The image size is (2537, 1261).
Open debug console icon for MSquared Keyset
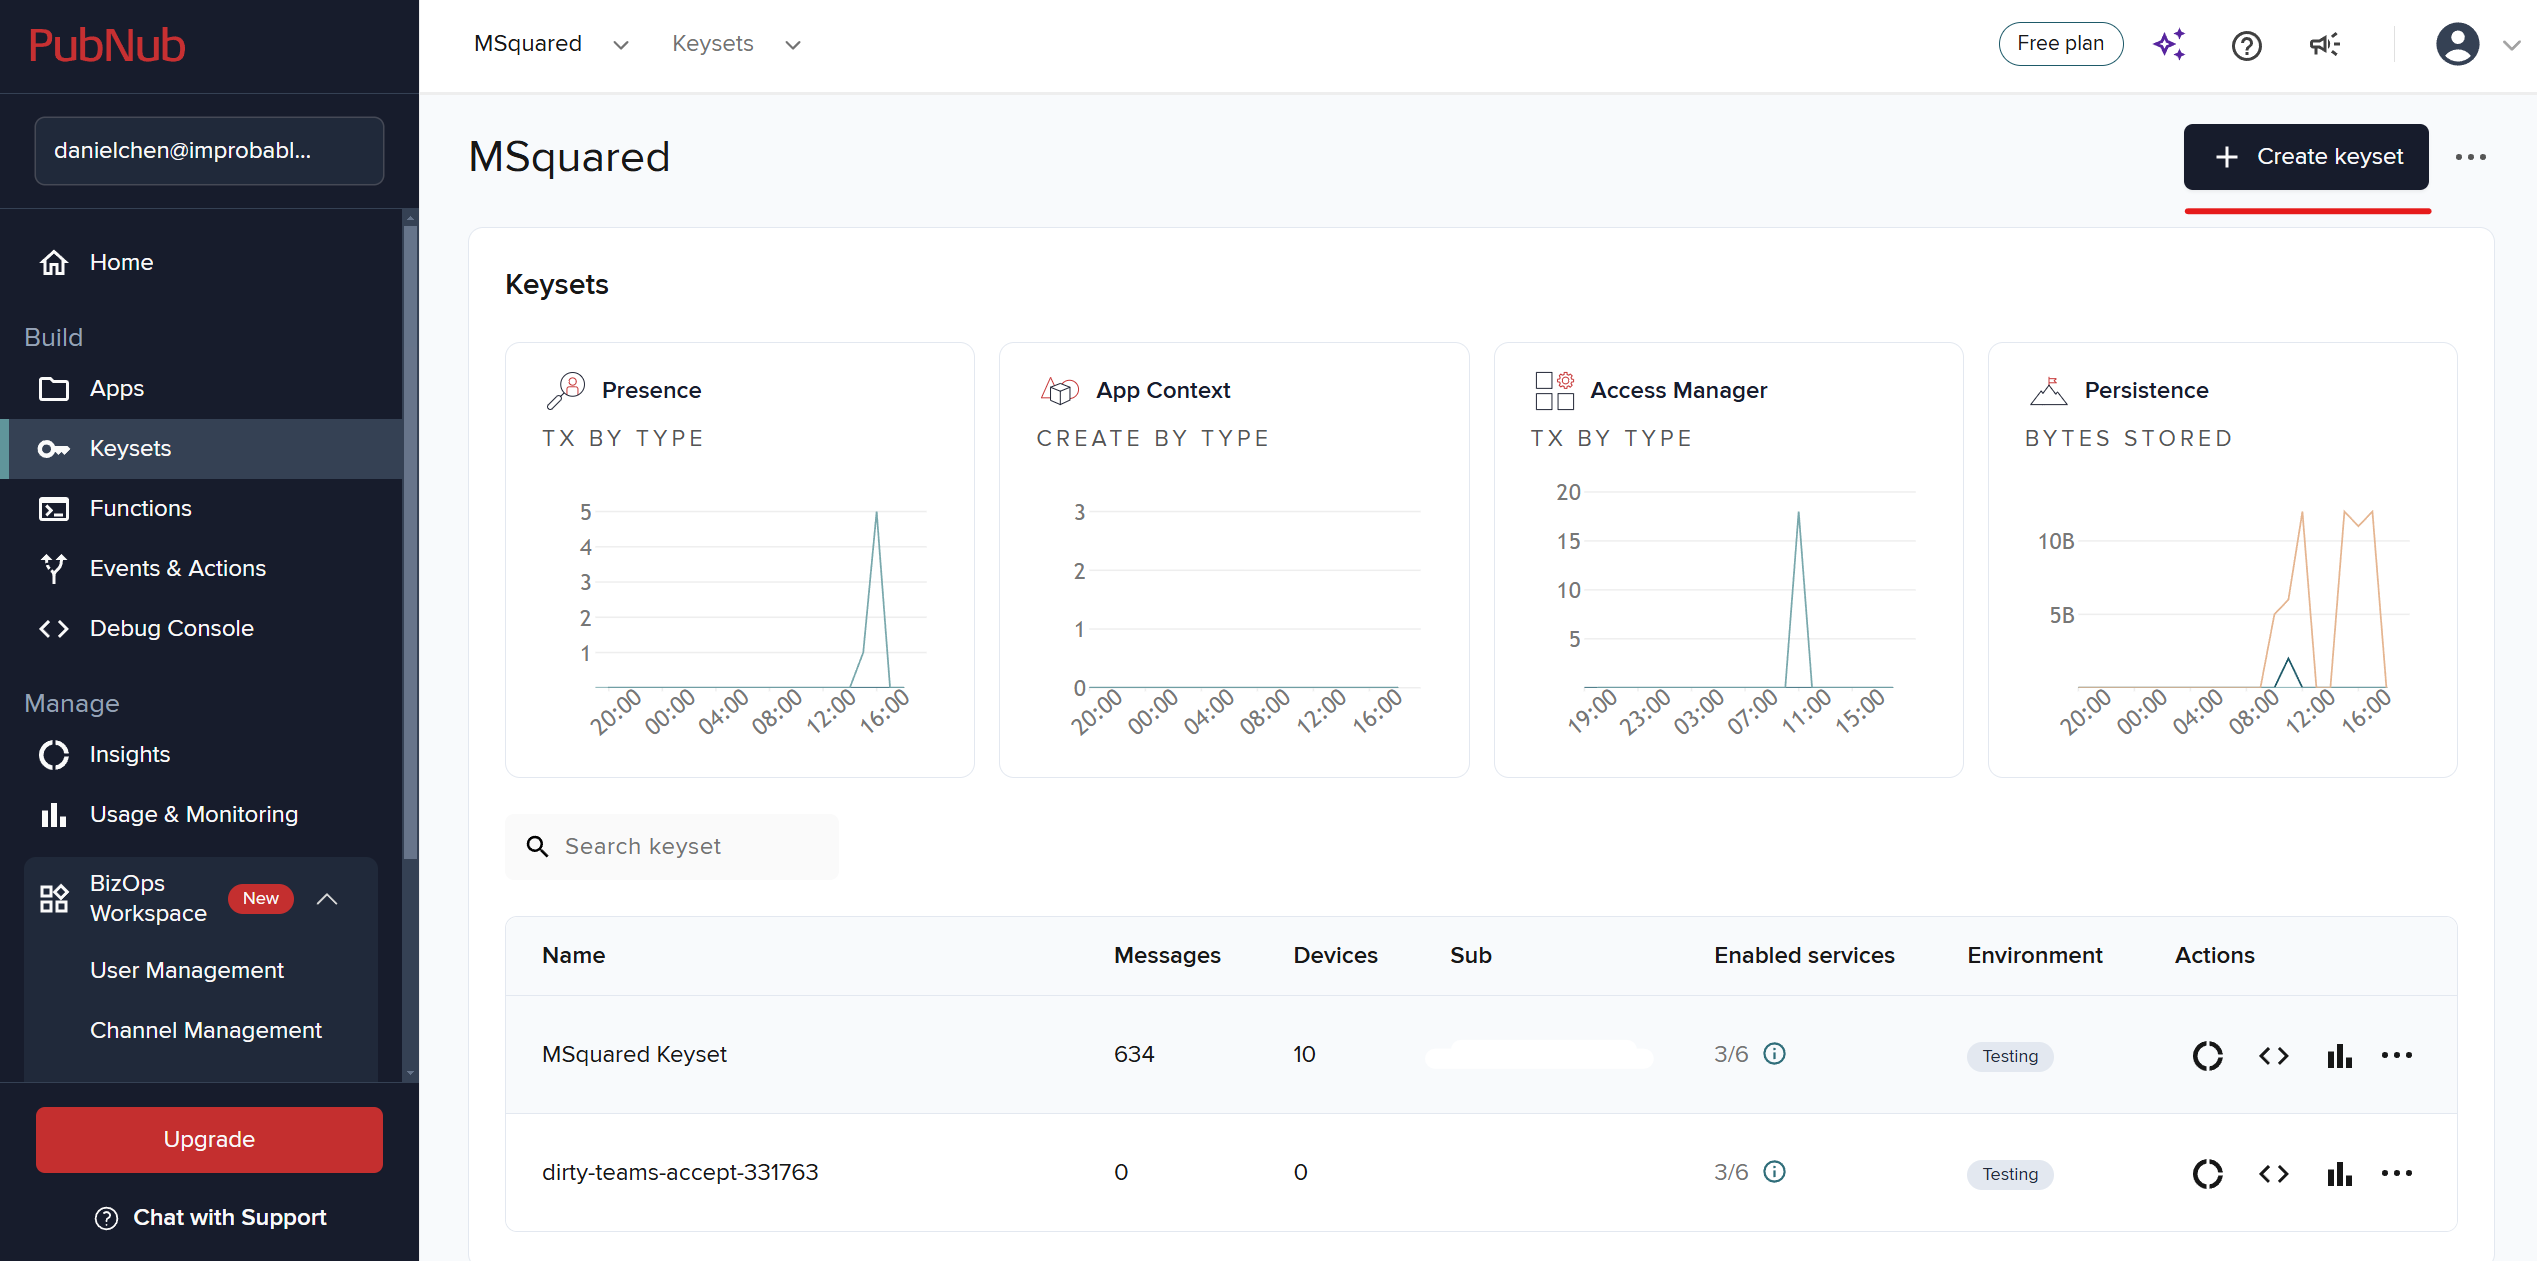pyautogui.click(x=2273, y=1056)
